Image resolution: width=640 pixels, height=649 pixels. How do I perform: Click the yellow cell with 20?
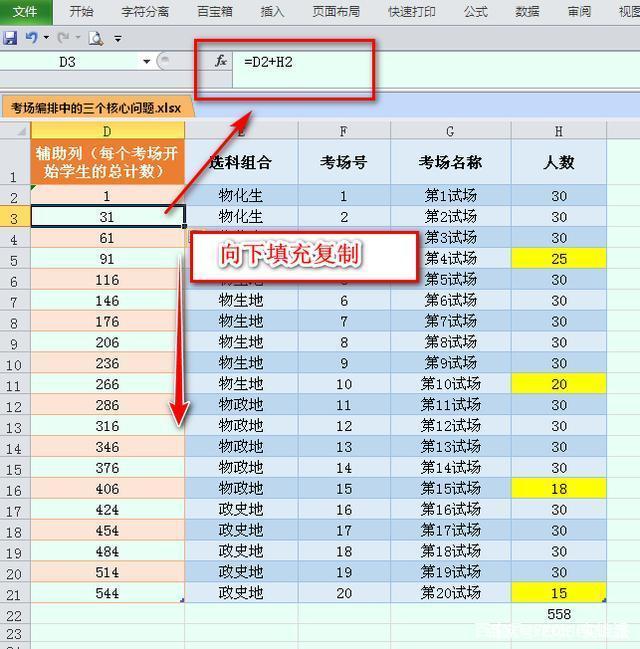(559, 385)
